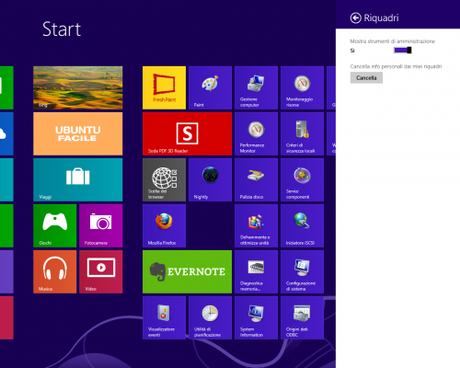This screenshot has width=460, height=368.
Task: Launch Mozilla Firefox tile
Action: (164, 226)
